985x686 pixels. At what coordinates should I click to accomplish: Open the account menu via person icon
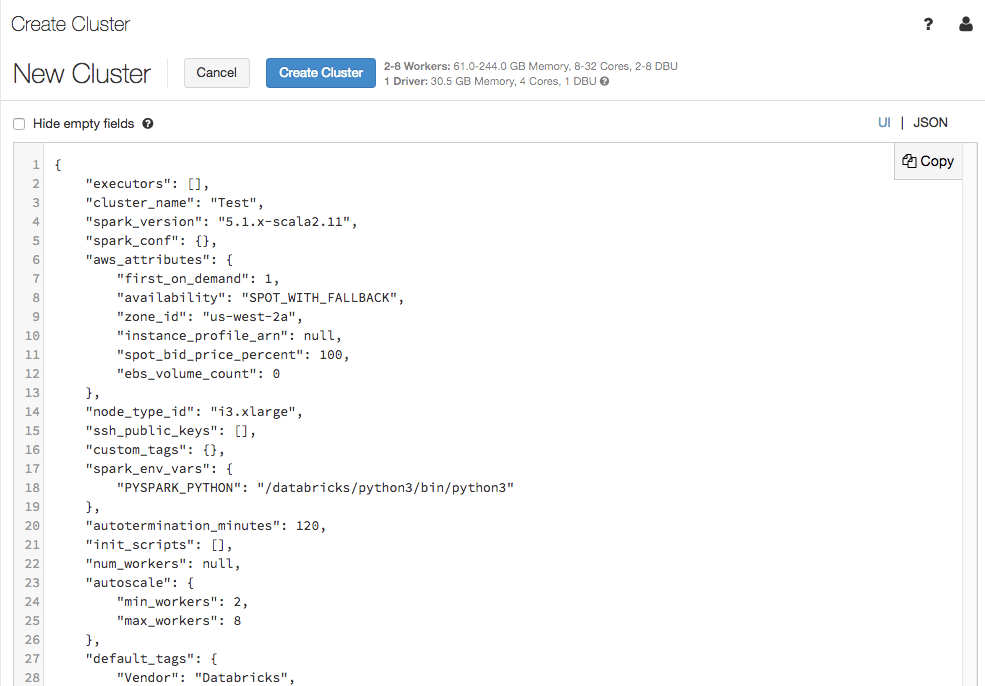click(965, 24)
